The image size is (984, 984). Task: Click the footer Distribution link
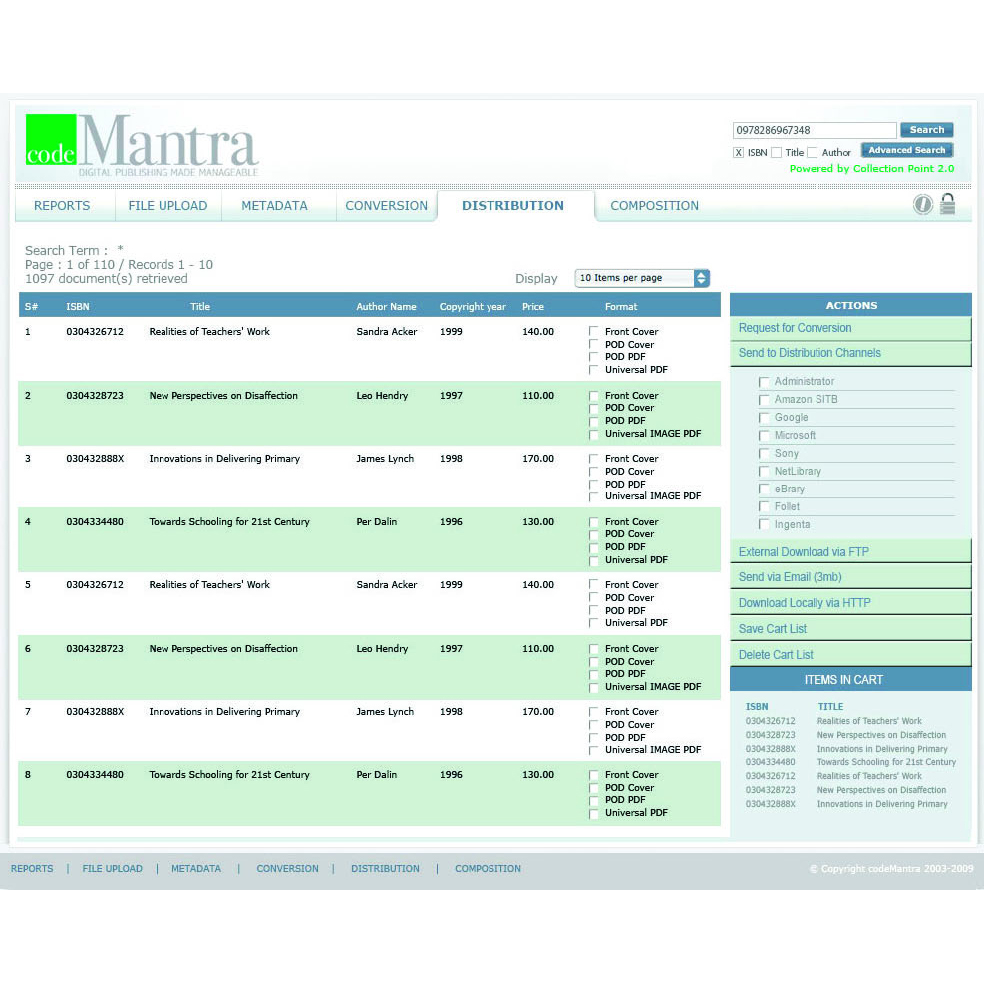point(385,869)
